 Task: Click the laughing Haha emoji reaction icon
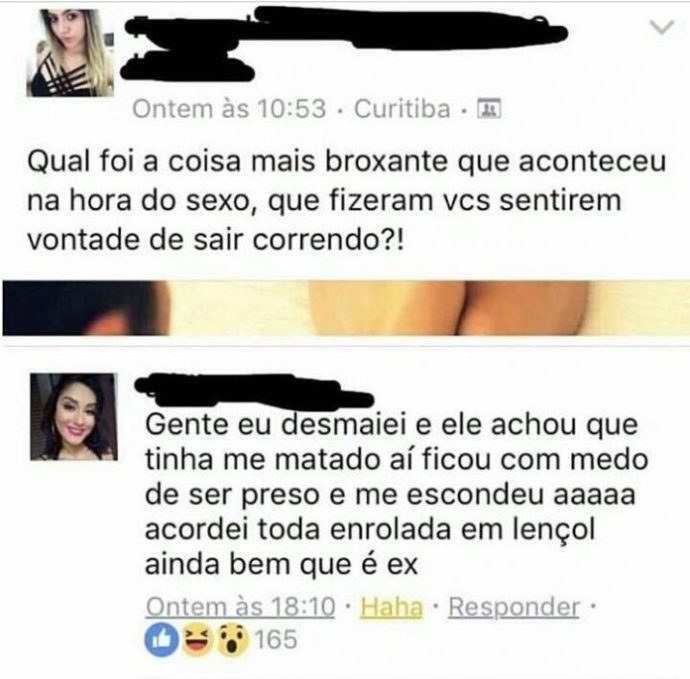pyautogui.click(x=198, y=639)
